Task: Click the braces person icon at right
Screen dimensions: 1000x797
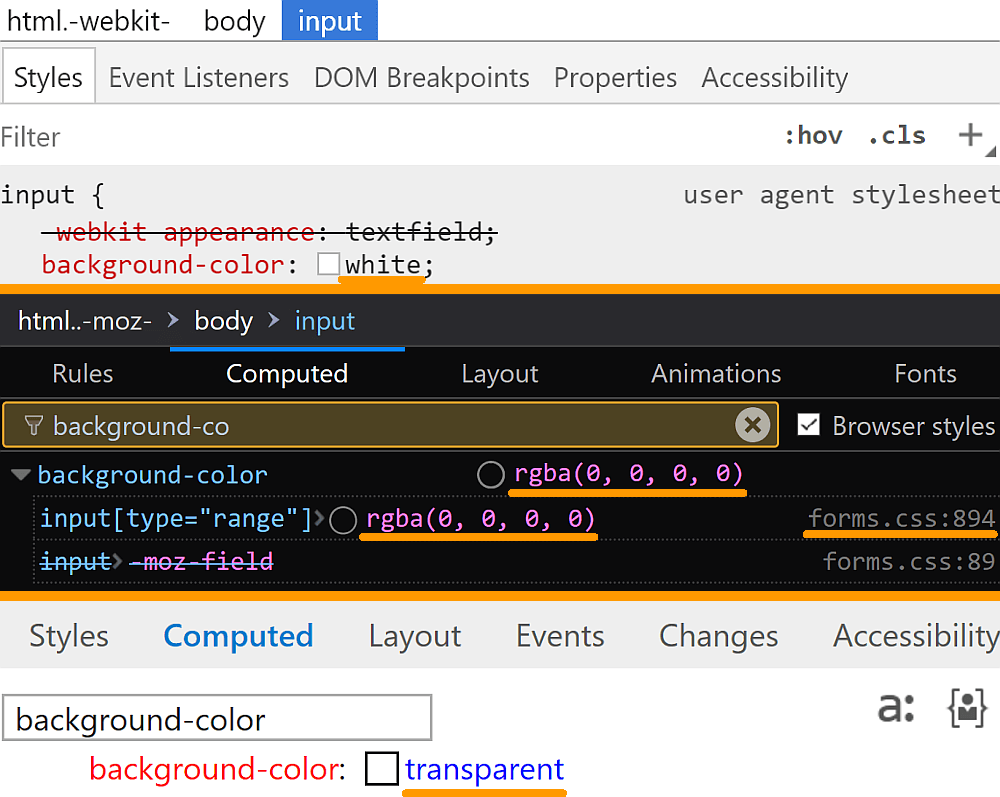Action: point(966,708)
